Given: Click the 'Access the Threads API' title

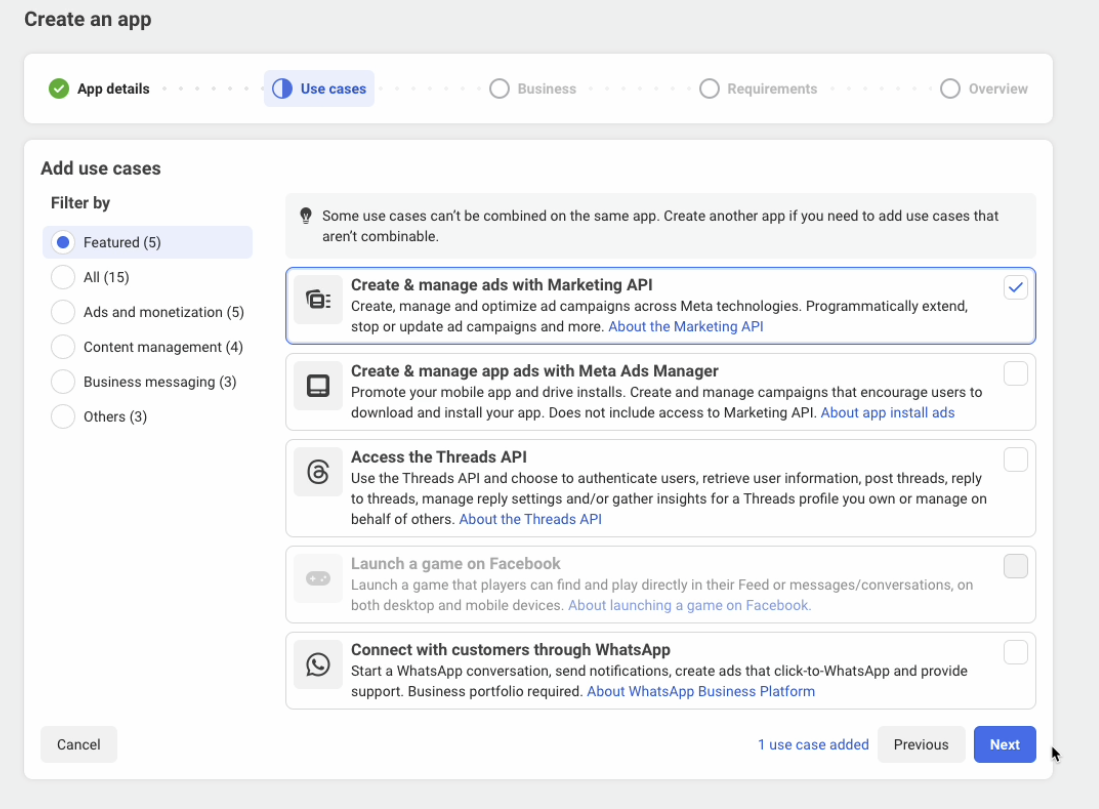Looking at the screenshot, I should 439,458.
